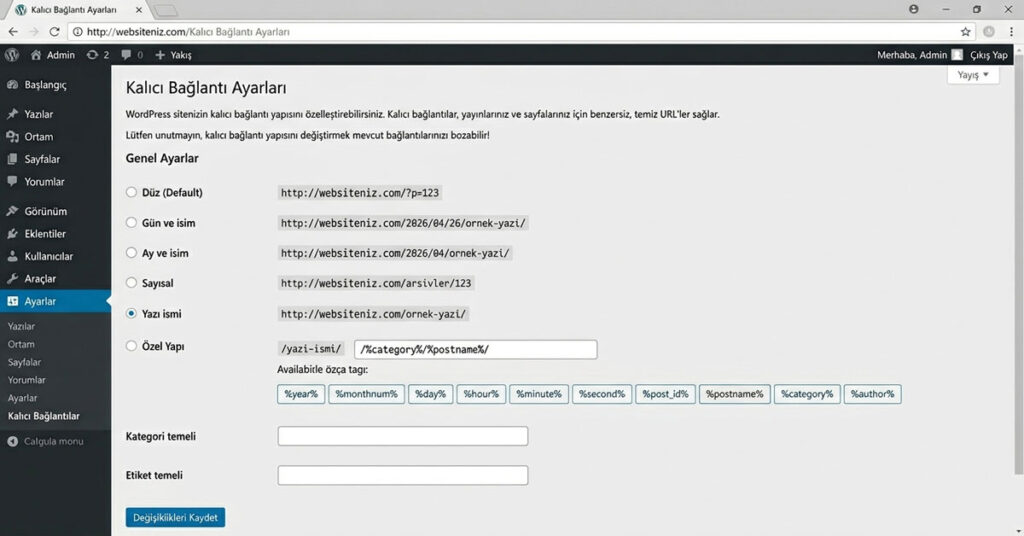Open the Kalıcı Bağlantılar submenu item
The image size is (1024, 536).
(x=44, y=416)
